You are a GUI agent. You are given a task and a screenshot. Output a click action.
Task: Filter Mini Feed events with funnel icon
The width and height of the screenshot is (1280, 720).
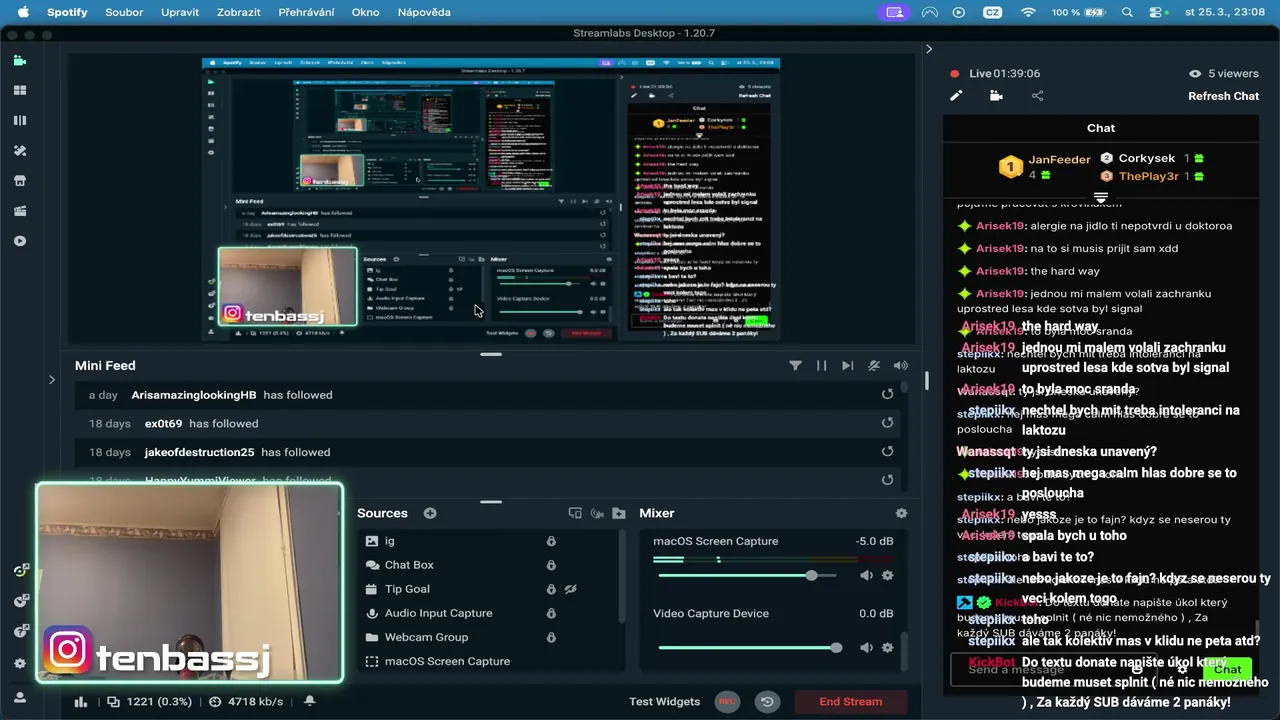[795, 366]
